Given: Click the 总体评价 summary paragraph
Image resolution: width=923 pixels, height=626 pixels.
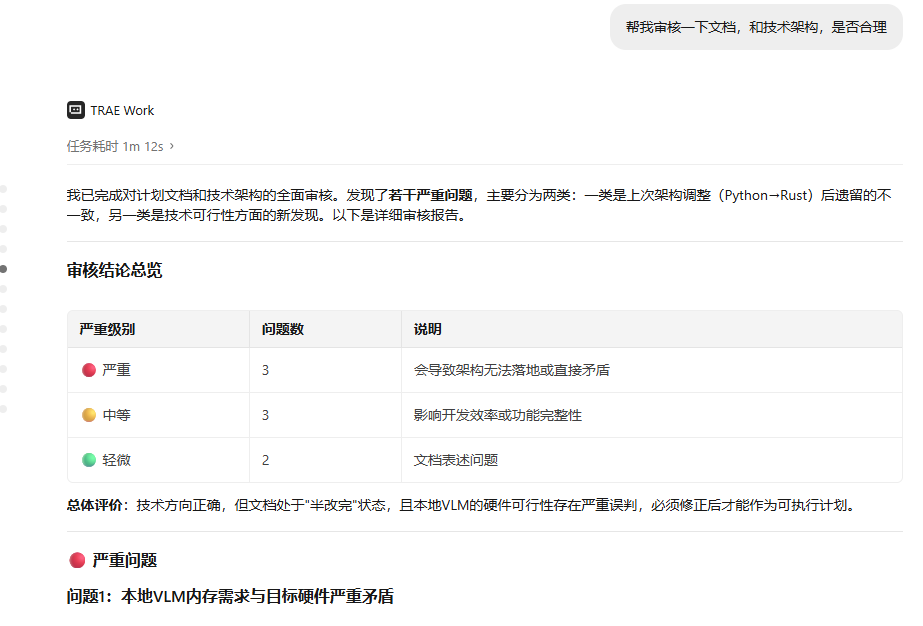Looking at the screenshot, I should [x=462, y=505].
